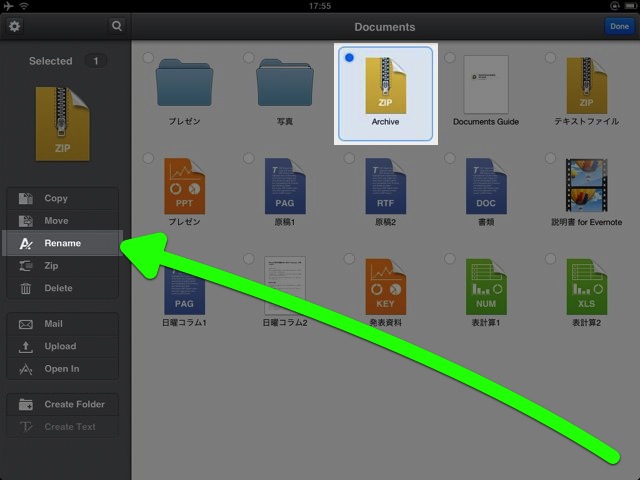Click the selected count badge 1
Screen dimensions: 640x480
coord(96,61)
